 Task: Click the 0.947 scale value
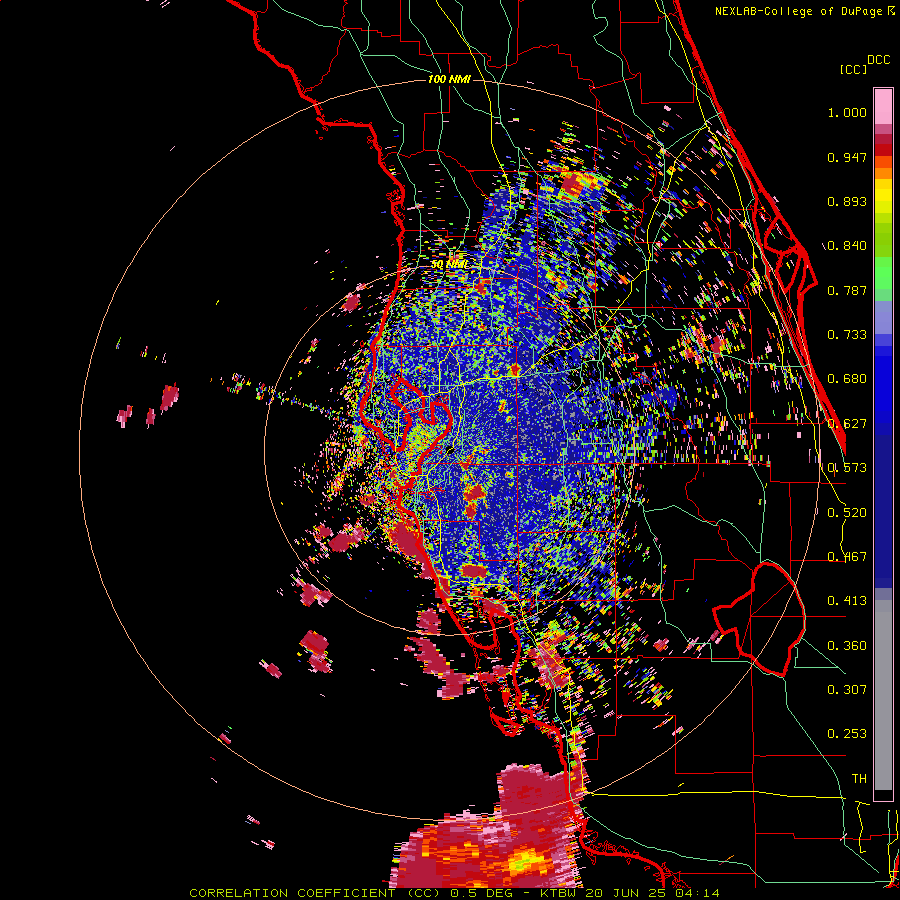847,157
